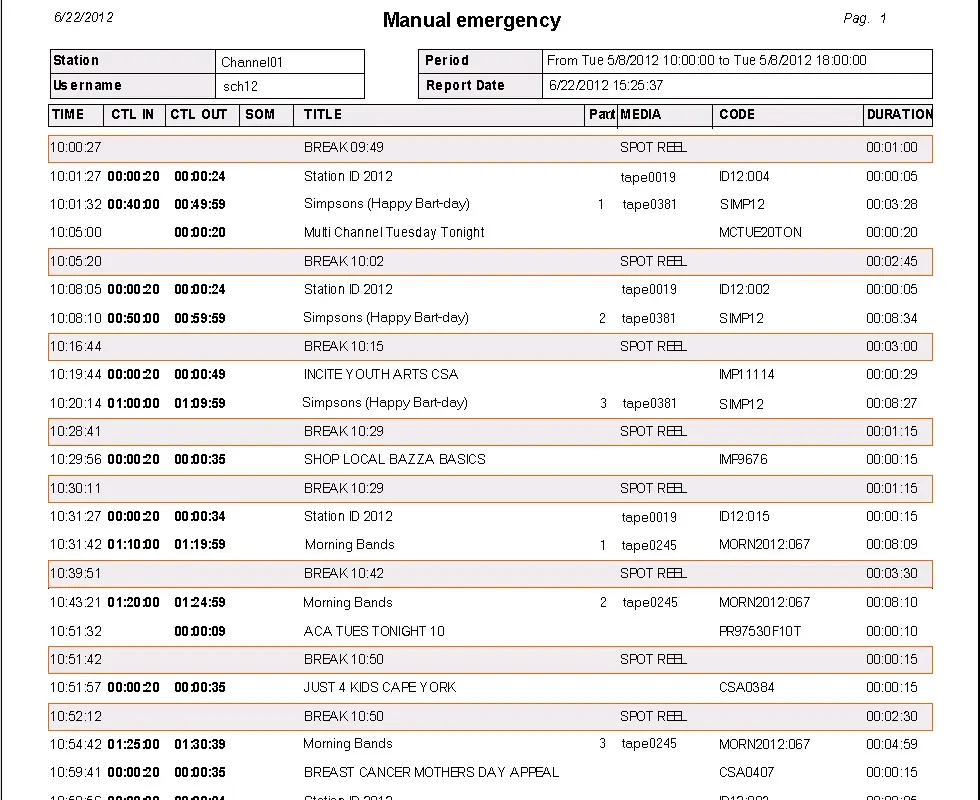Viewport: 980px width, 800px height.
Task: Click the SOM column header
Action: [x=260, y=114]
